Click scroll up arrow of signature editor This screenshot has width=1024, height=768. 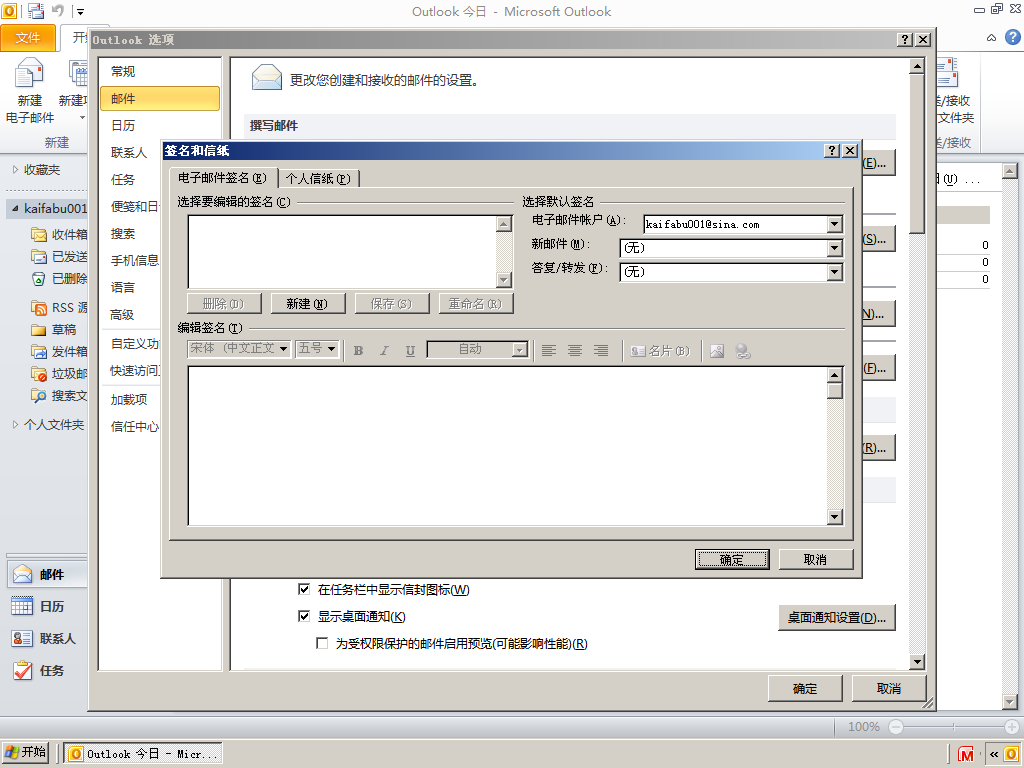pyautogui.click(x=835, y=375)
